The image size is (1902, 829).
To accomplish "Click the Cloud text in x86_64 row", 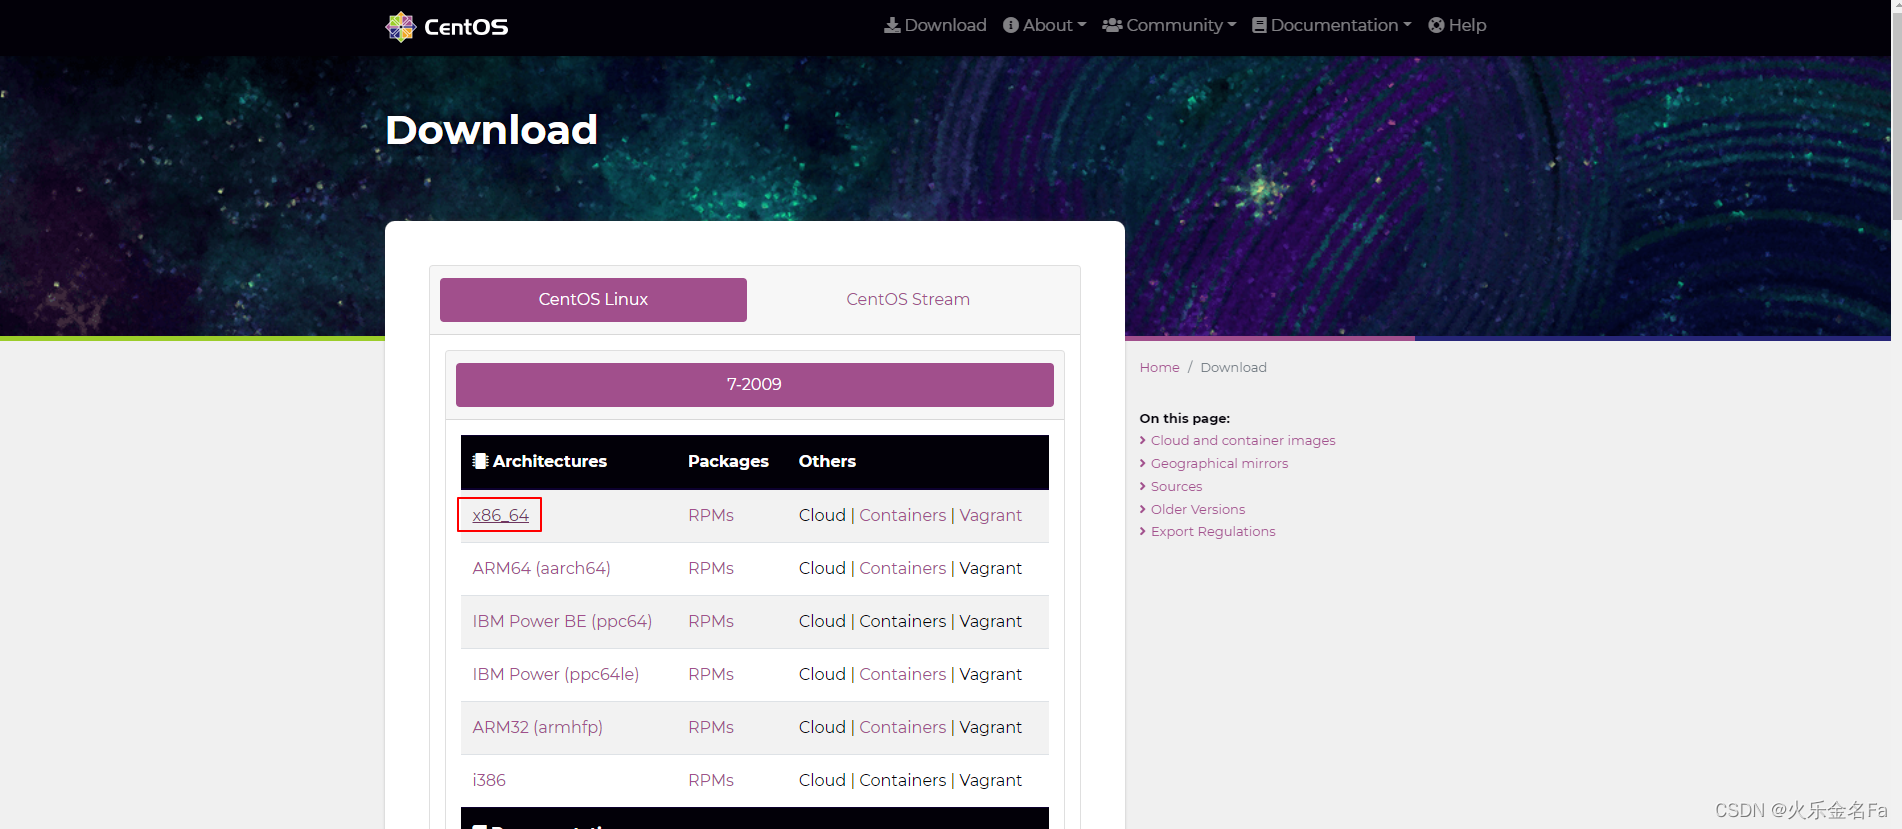I will coord(822,515).
